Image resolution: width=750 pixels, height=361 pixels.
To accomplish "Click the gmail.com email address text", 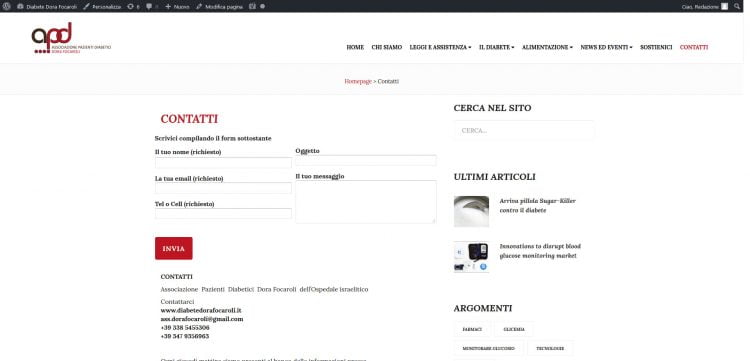I will coord(202,319).
